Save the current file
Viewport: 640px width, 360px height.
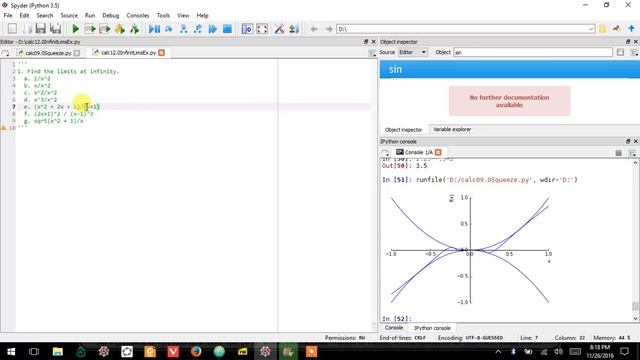40,29
